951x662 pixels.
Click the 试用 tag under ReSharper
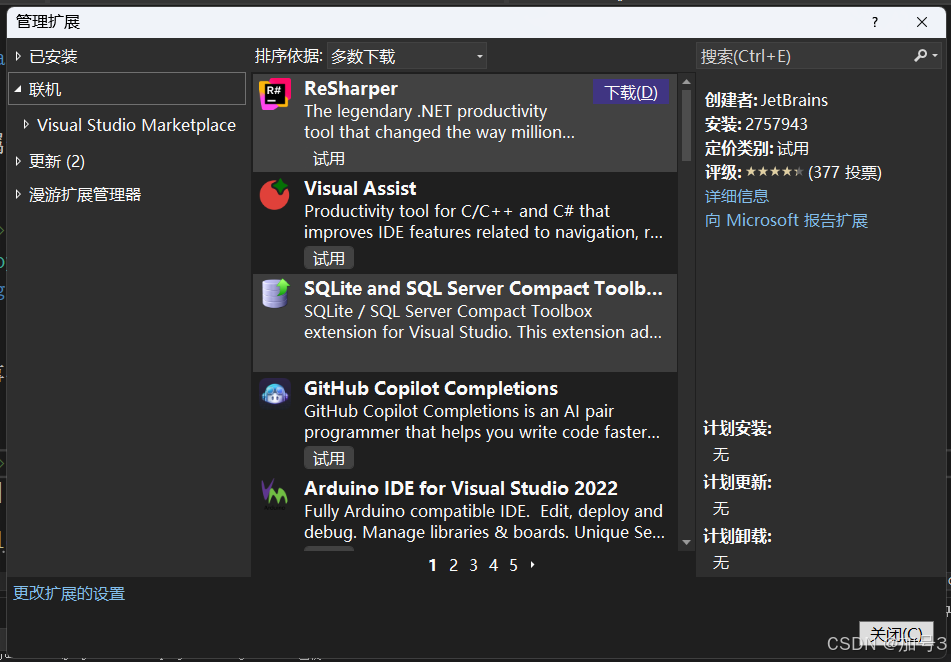tap(329, 159)
